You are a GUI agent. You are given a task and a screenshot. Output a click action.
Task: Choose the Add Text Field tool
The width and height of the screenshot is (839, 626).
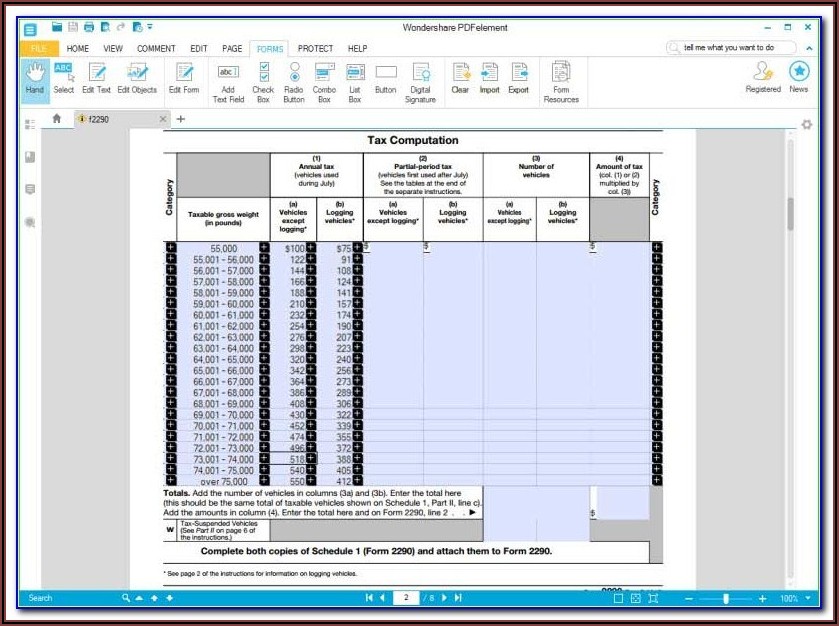coord(228,82)
